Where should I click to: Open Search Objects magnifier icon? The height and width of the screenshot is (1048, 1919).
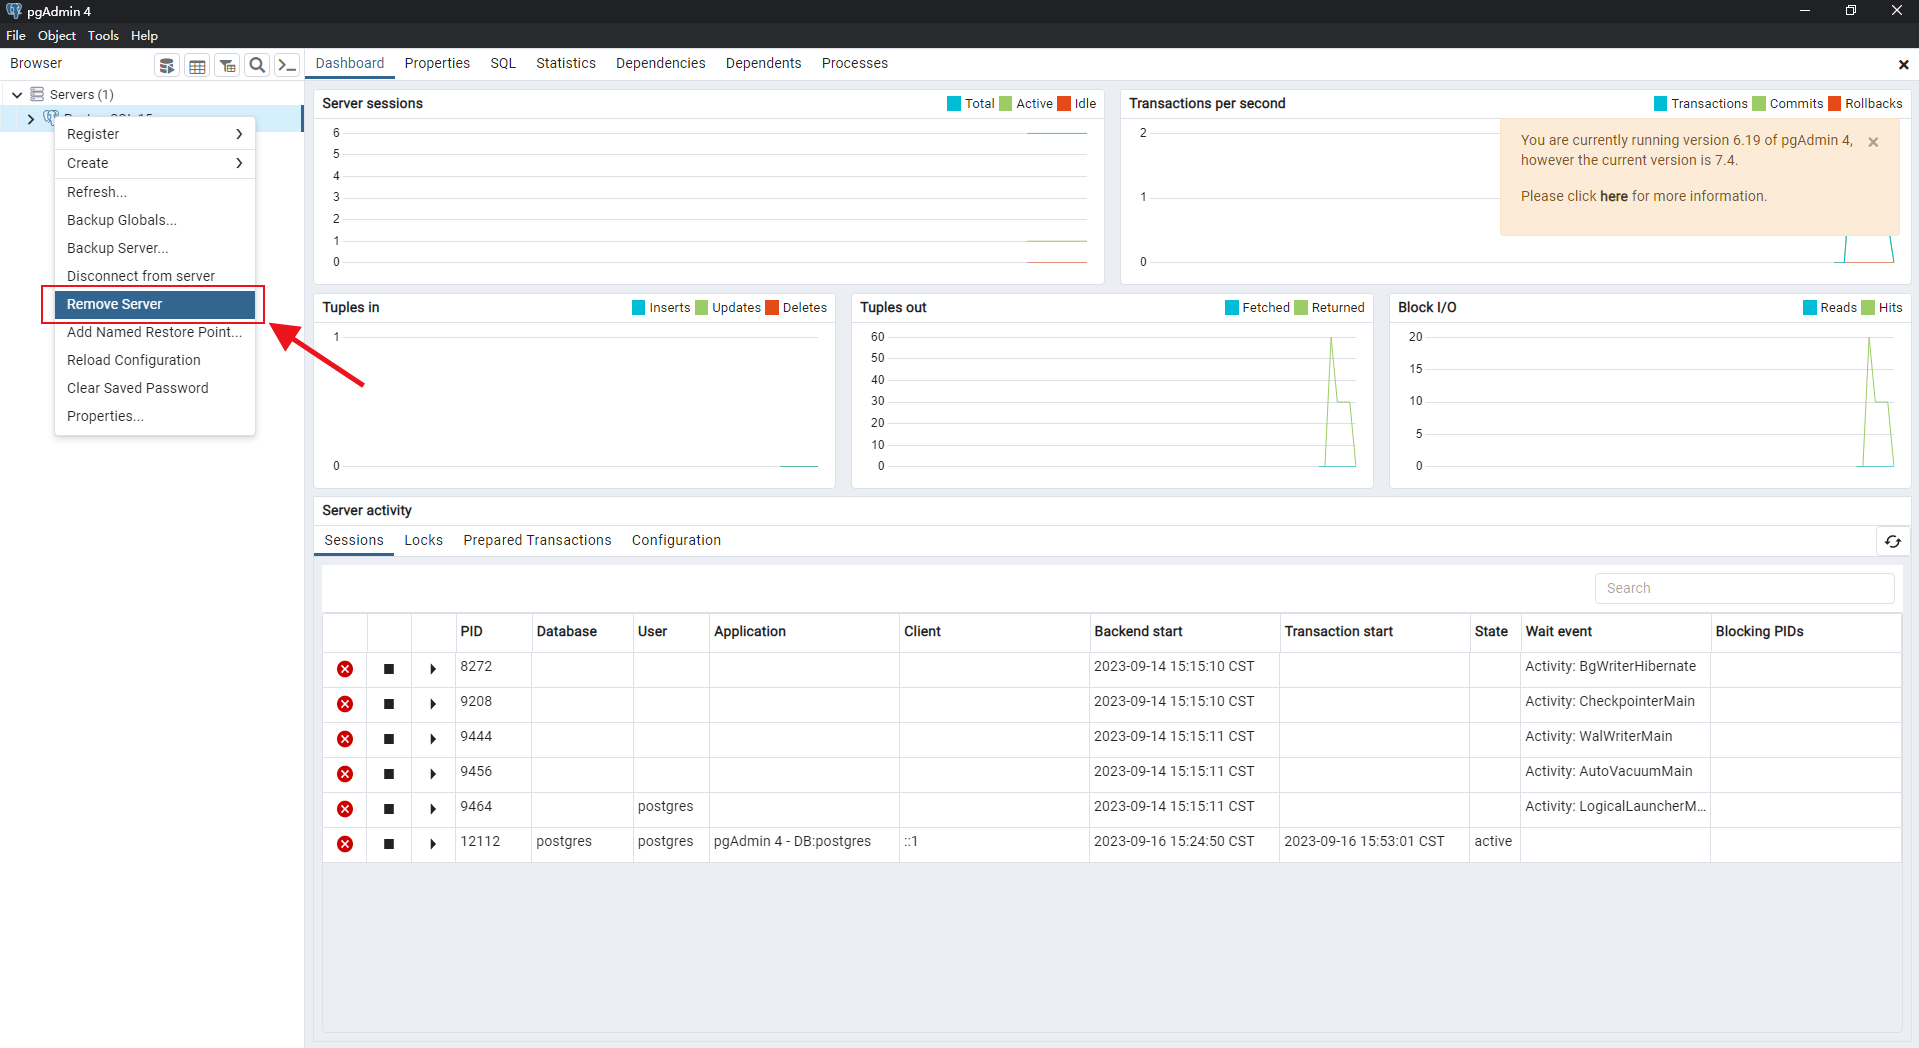pos(257,66)
